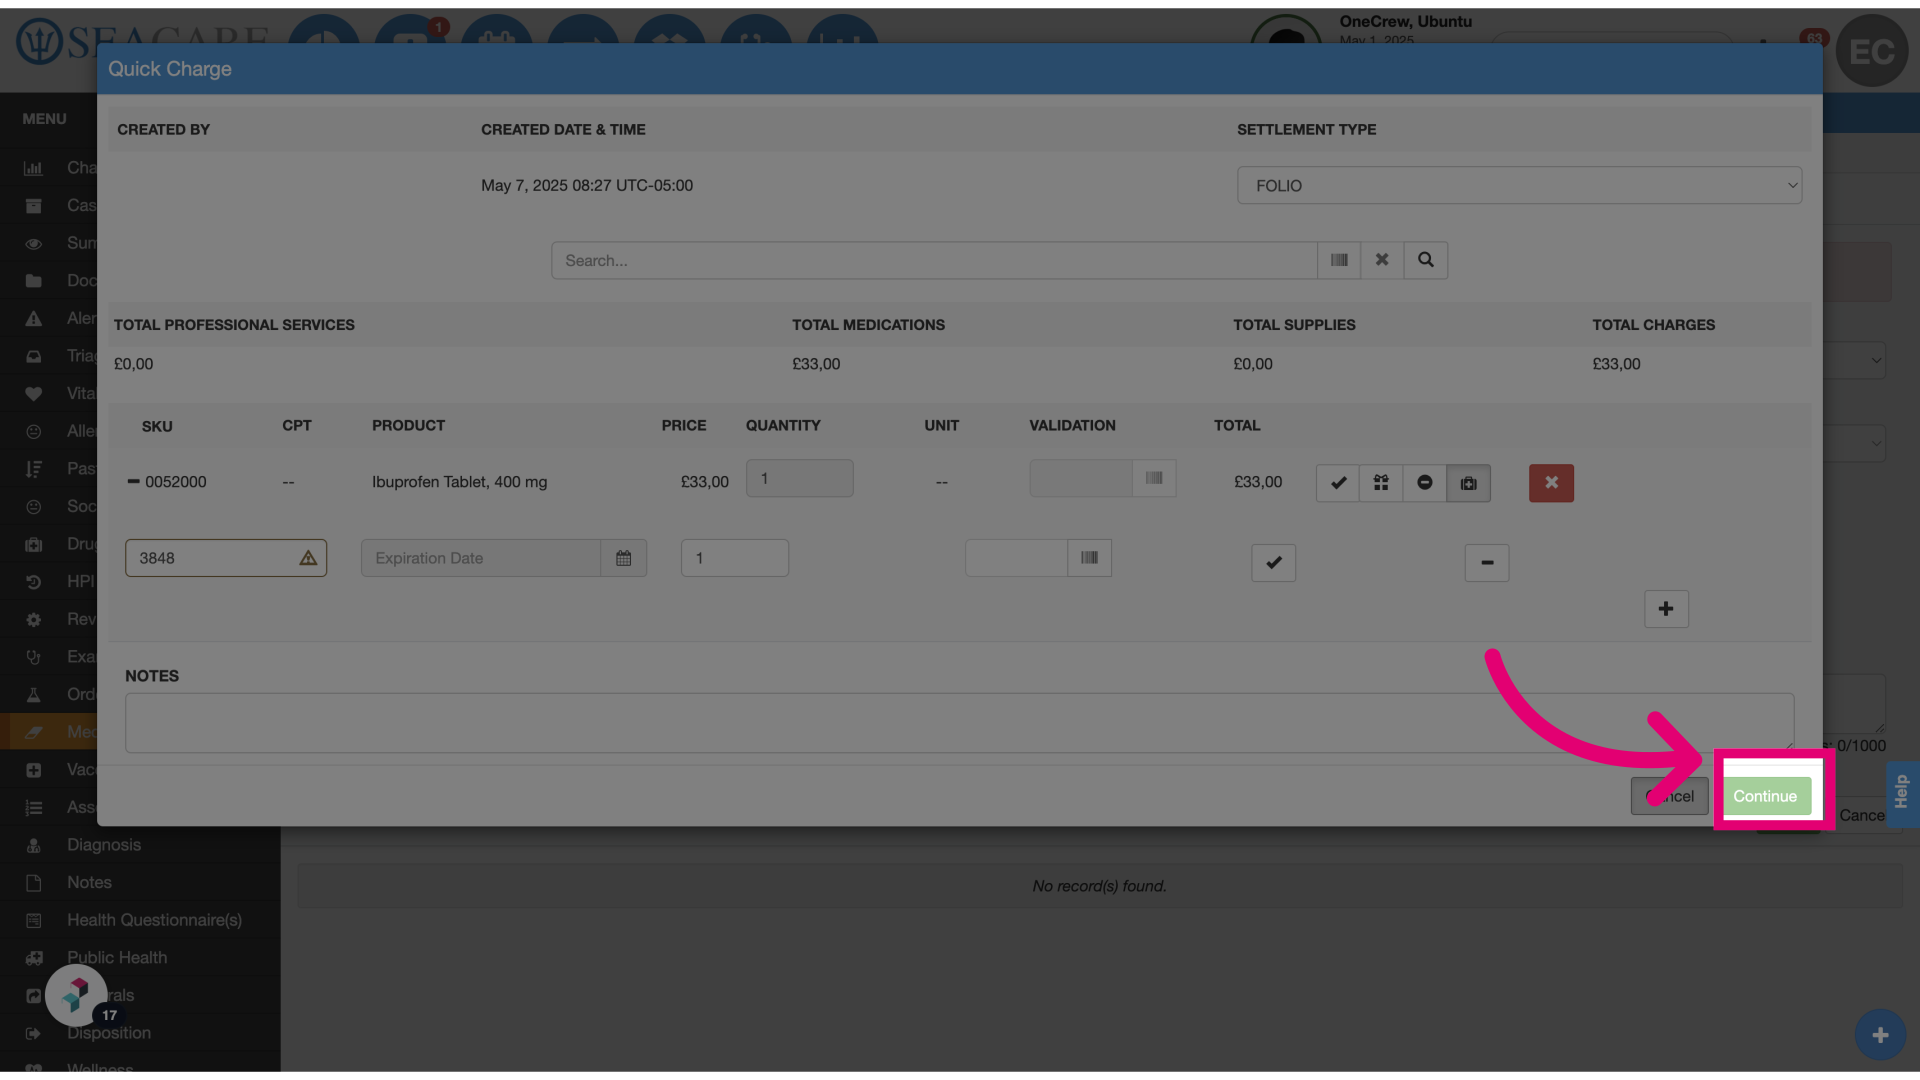Open Diagnosis in the sidebar menu
This screenshot has height=1080, width=1920.
(104, 845)
